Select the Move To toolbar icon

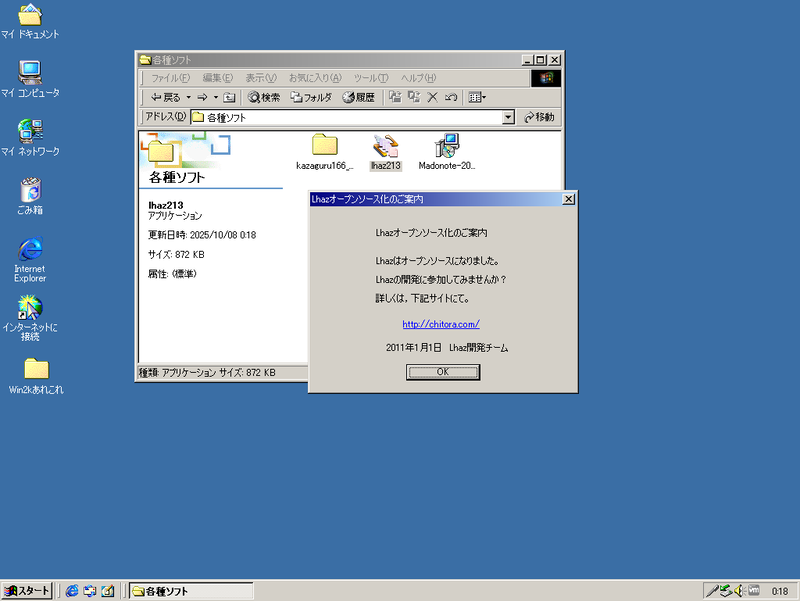point(396,97)
